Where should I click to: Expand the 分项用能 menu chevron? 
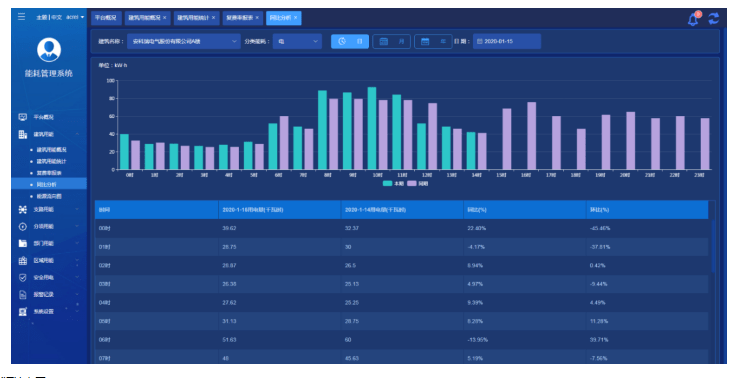coord(77,226)
